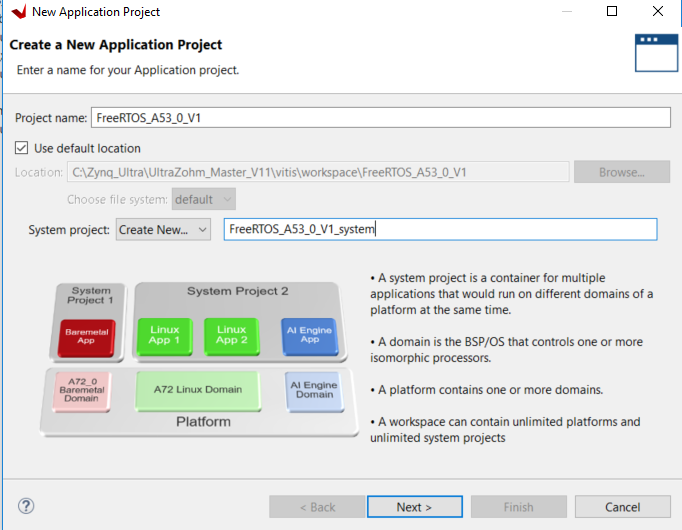
Task: Open the System project Create New dropdown
Action: (x=163, y=229)
